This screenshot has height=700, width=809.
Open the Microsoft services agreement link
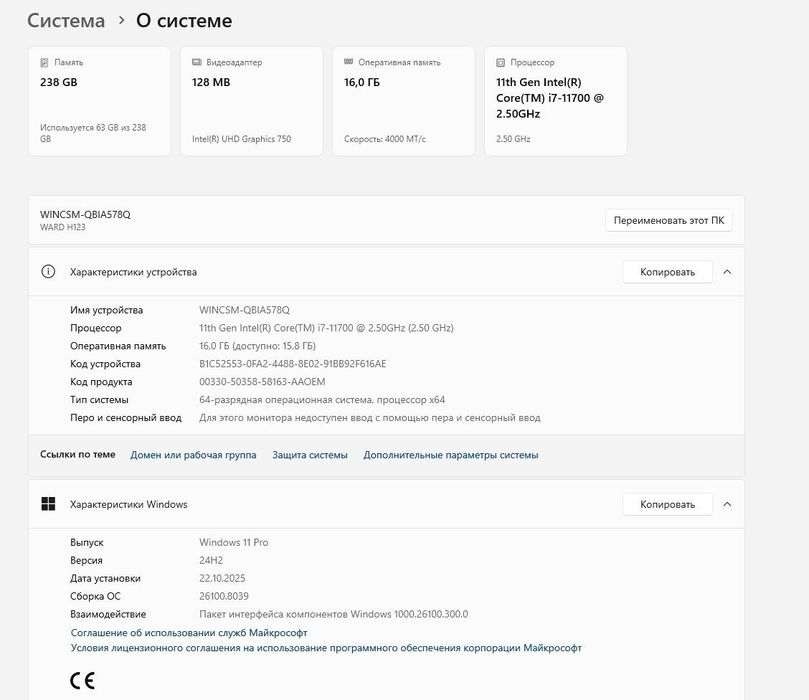click(x=189, y=633)
